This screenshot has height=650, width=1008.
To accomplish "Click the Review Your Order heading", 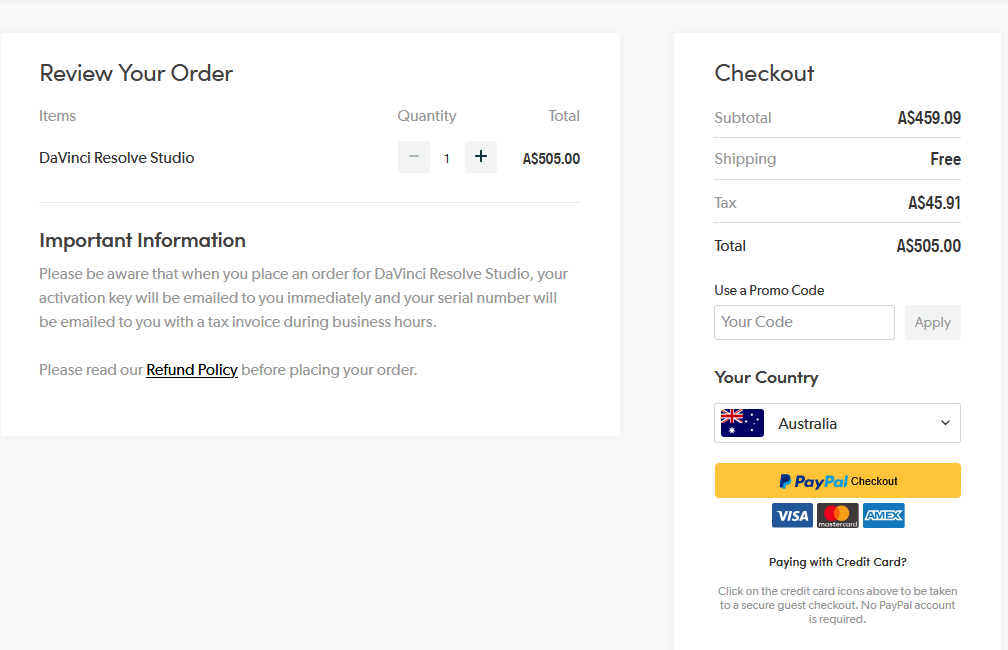I will (x=136, y=73).
